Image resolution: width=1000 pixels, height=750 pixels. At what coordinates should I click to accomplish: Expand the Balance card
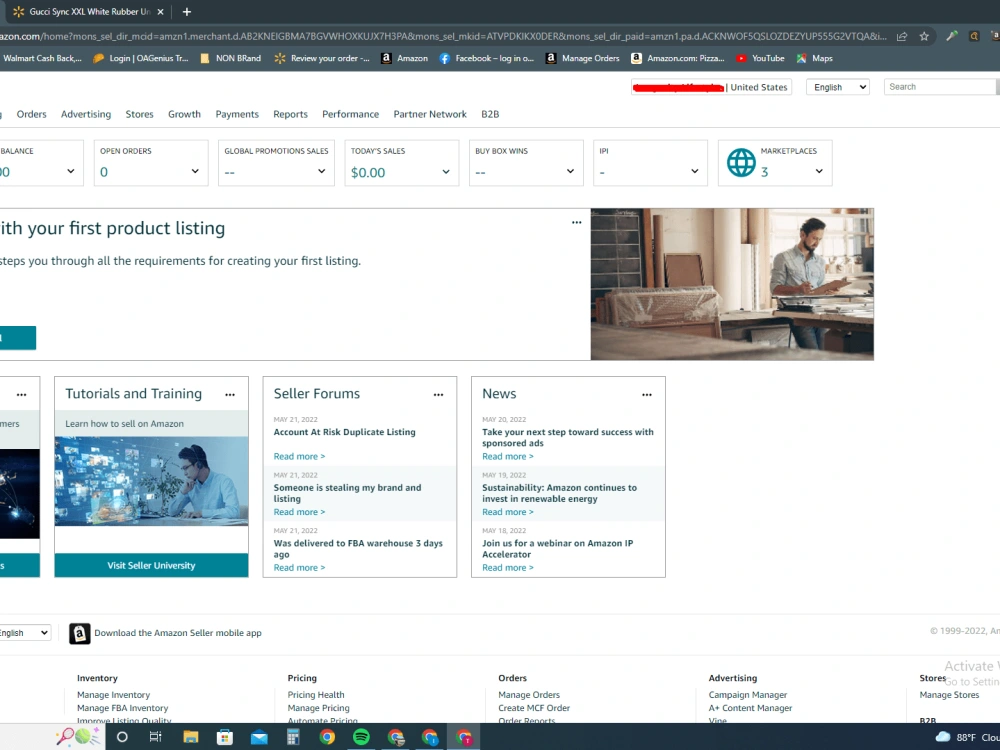click(71, 171)
